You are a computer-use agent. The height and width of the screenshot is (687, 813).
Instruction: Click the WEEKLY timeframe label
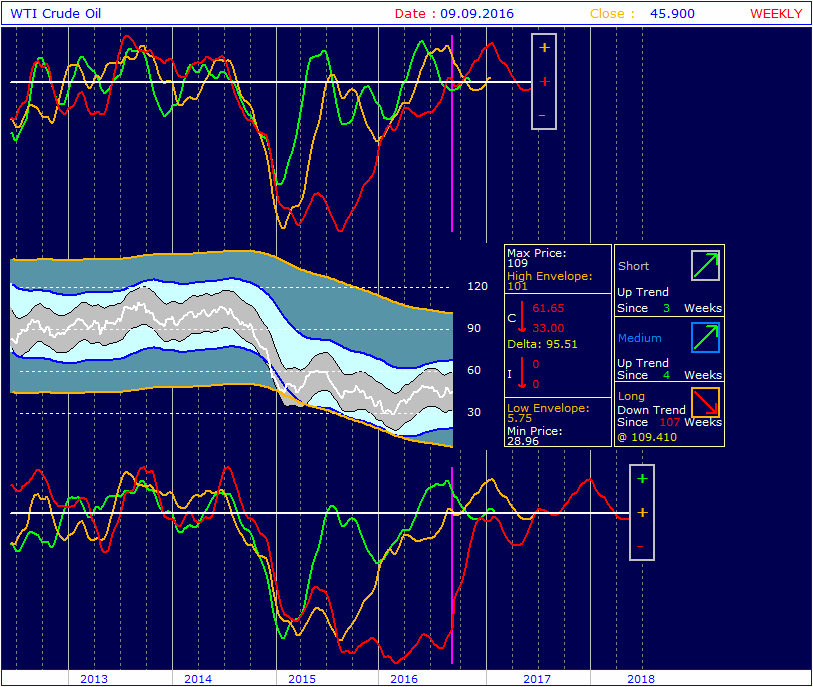coord(776,14)
